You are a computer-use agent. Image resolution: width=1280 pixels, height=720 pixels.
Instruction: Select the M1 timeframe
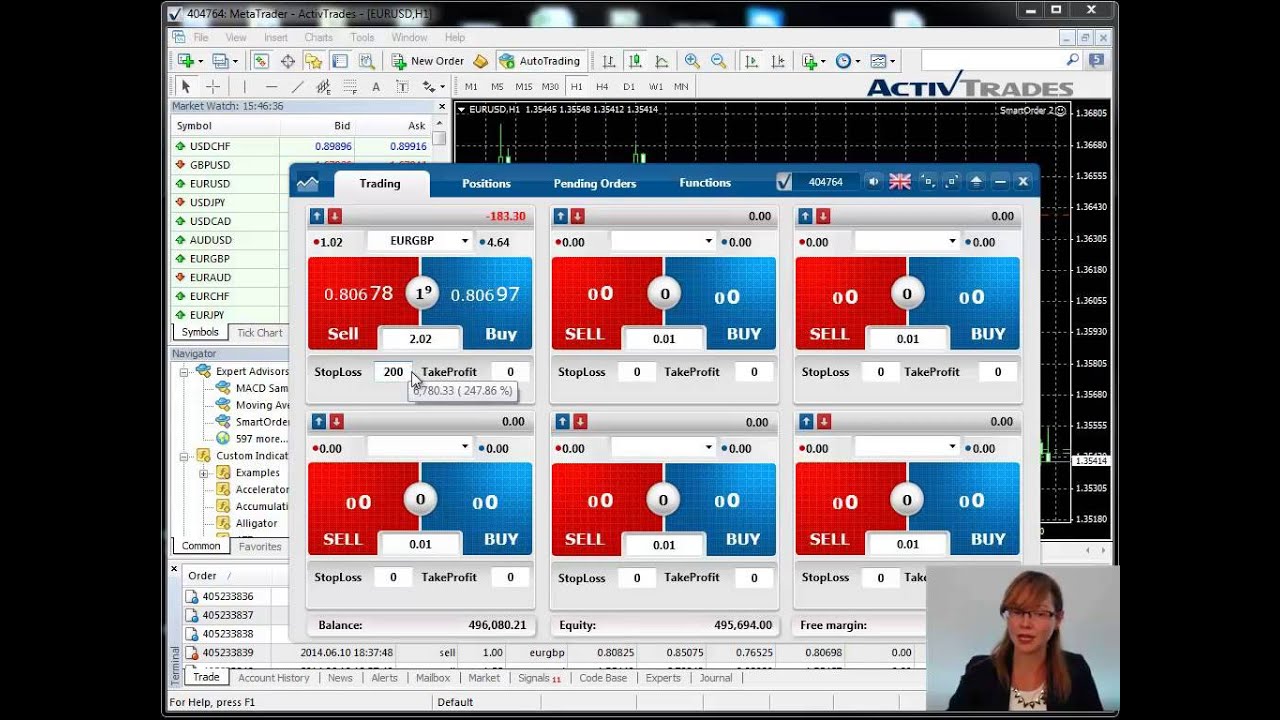(471, 86)
